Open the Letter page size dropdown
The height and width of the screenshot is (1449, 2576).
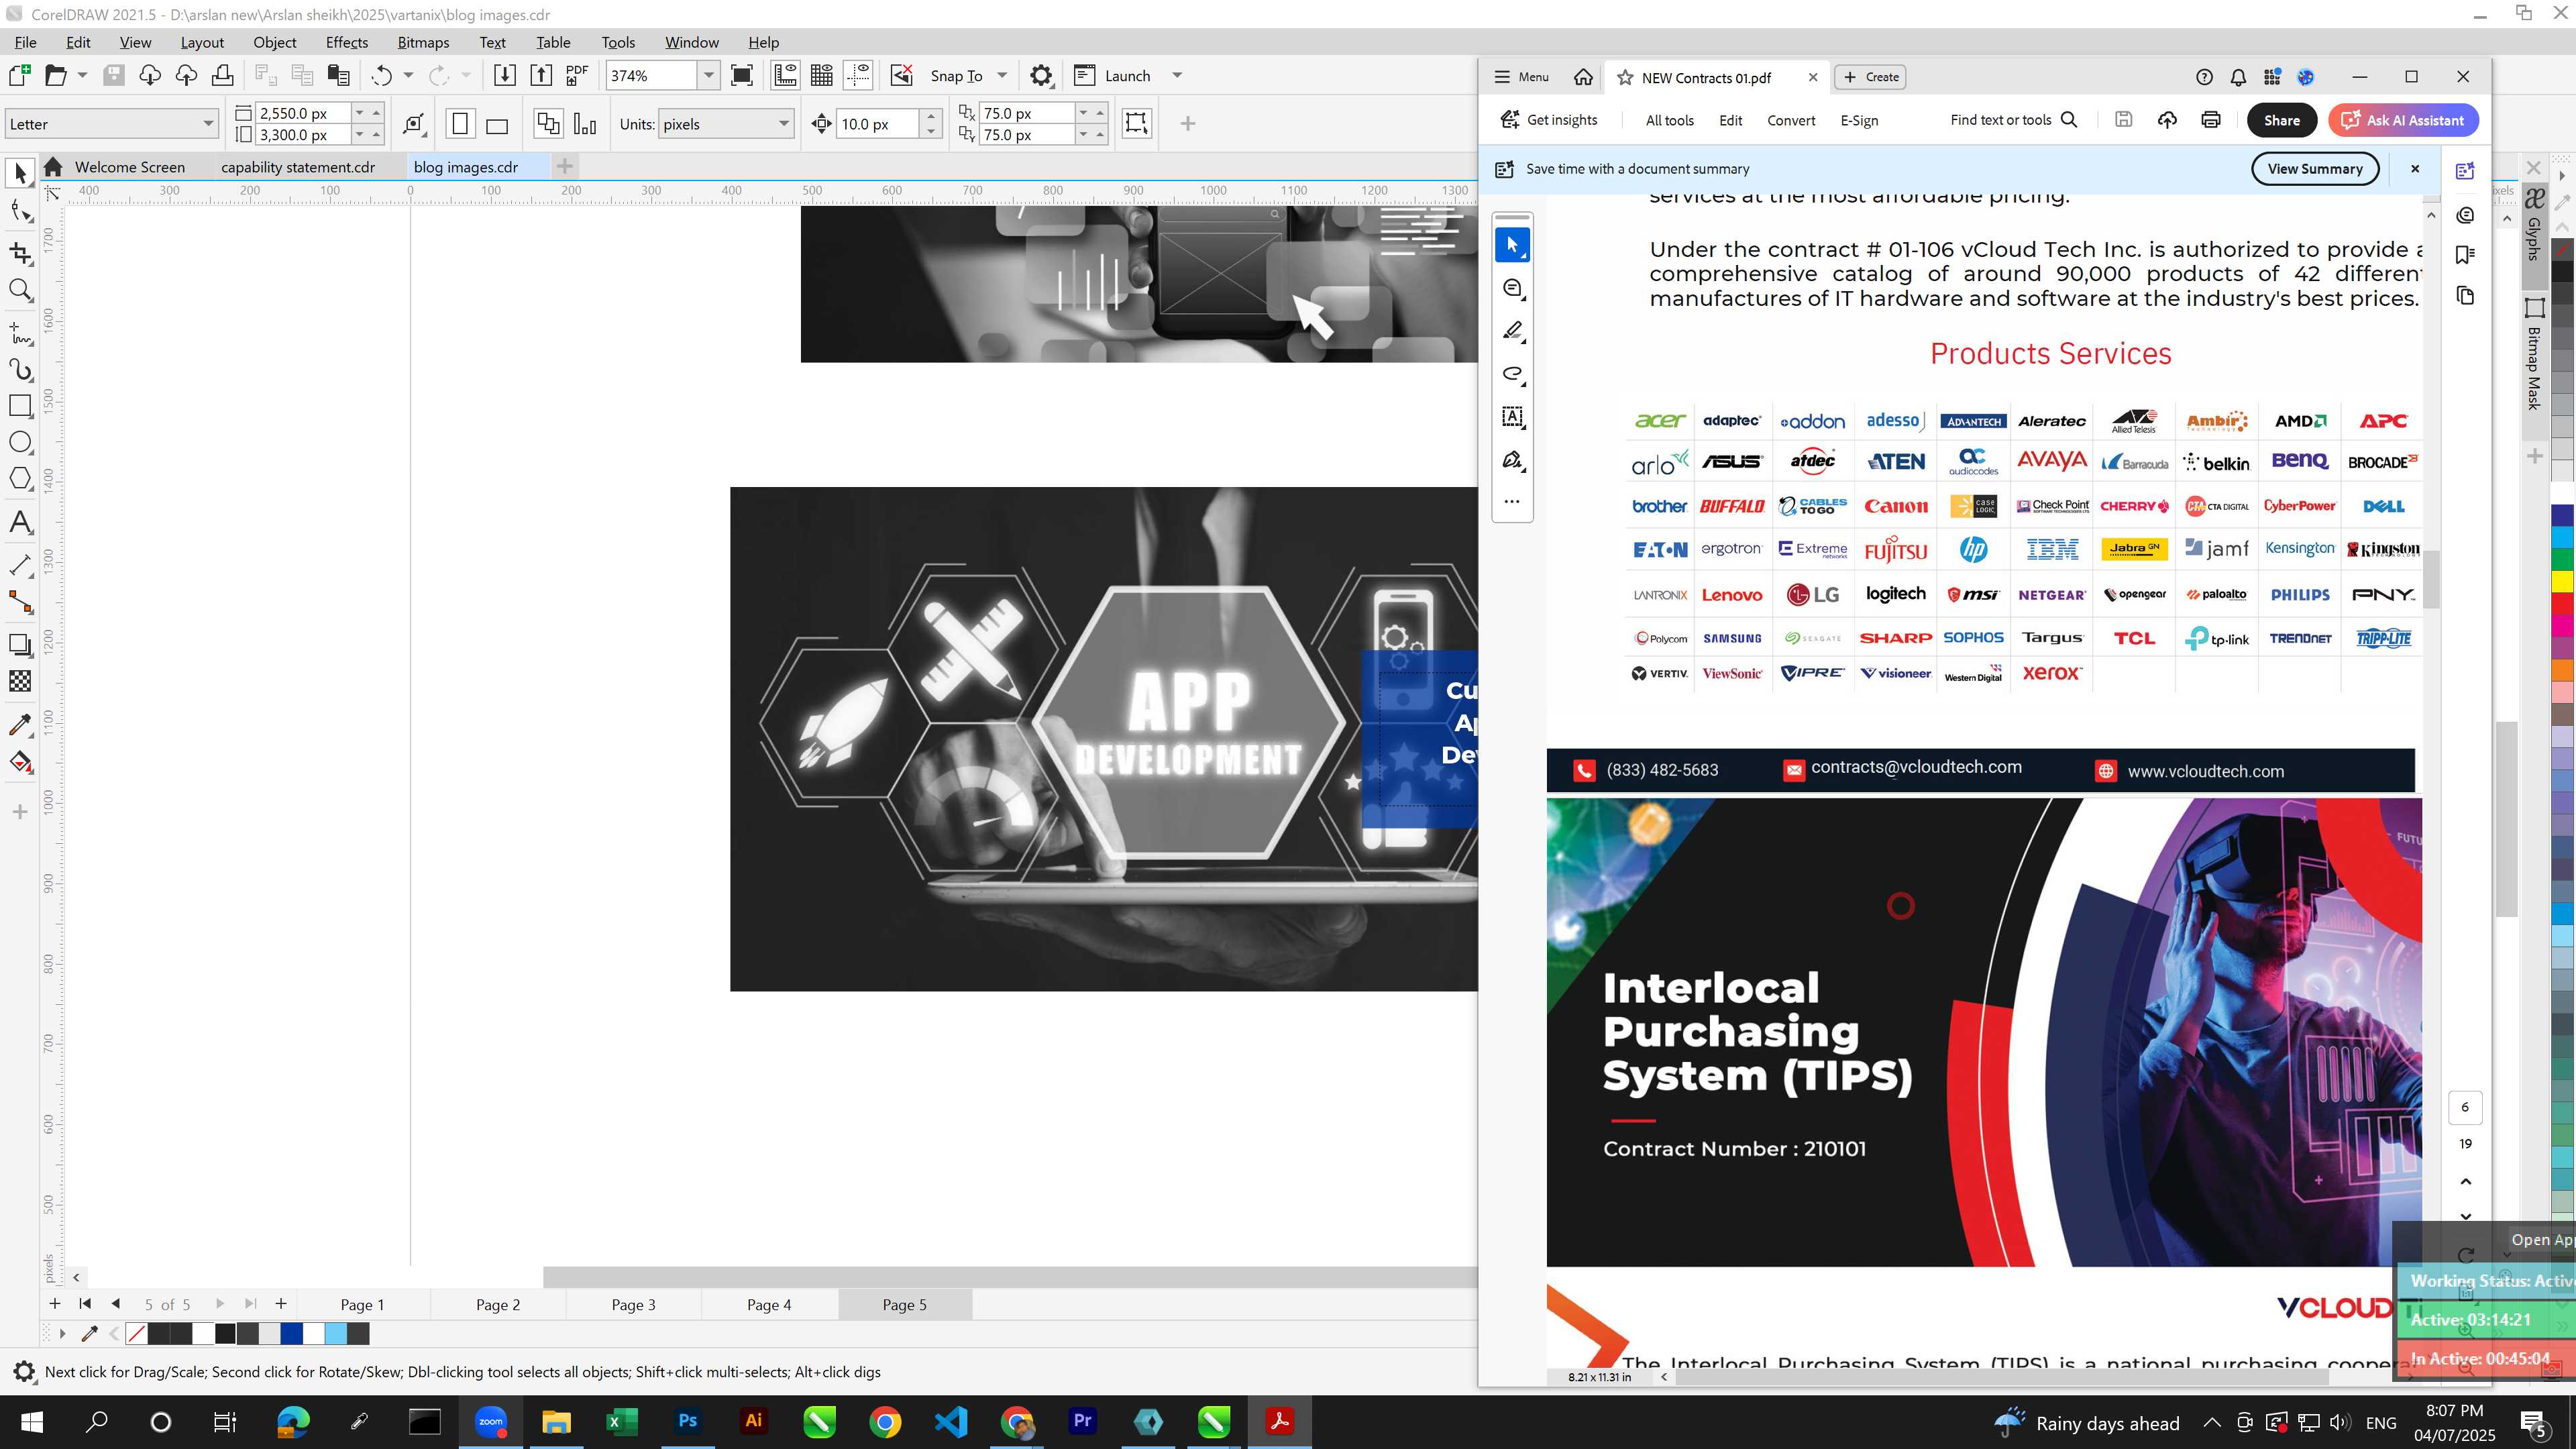click(x=208, y=124)
